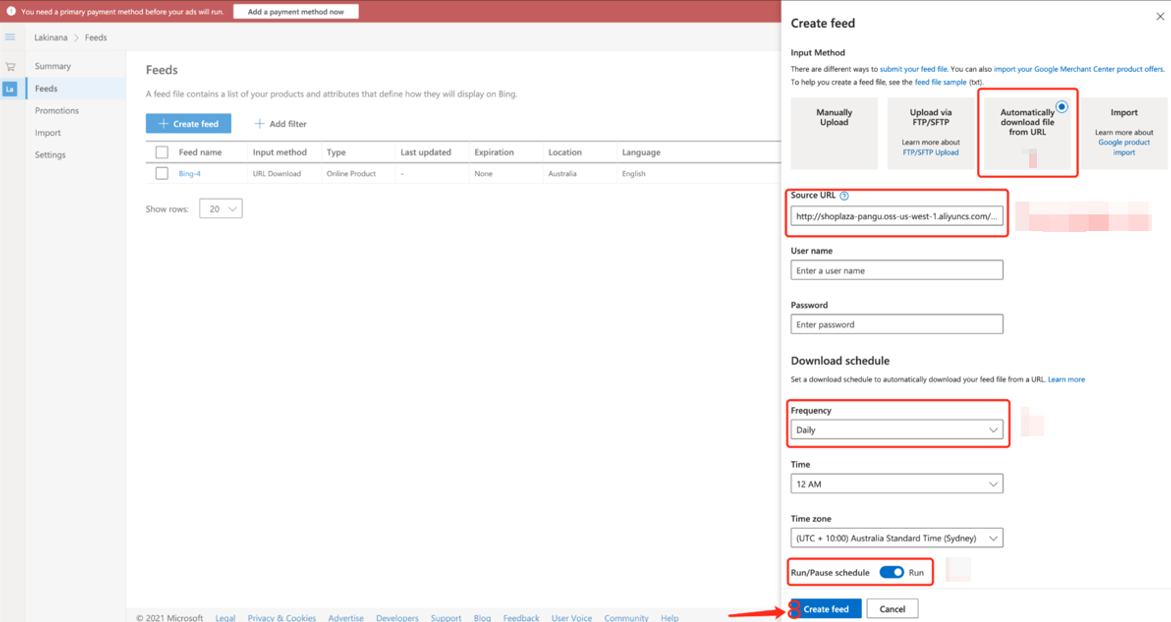Click the Last updated column header
The width and height of the screenshot is (1171, 622).
pos(426,152)
